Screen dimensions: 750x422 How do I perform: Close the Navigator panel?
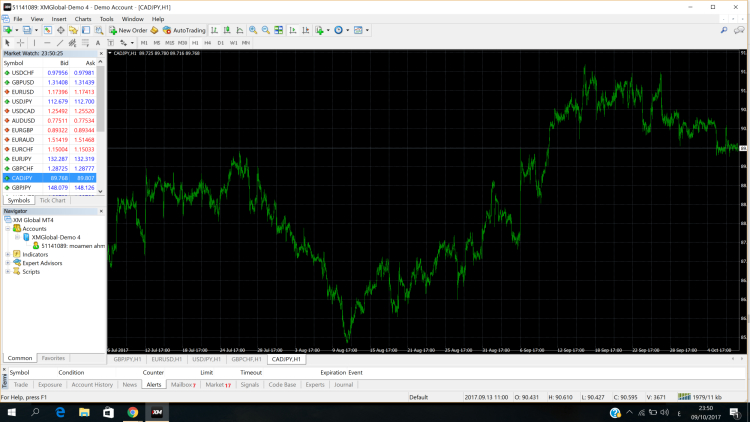pyautogui.click(x=101, y=211)
